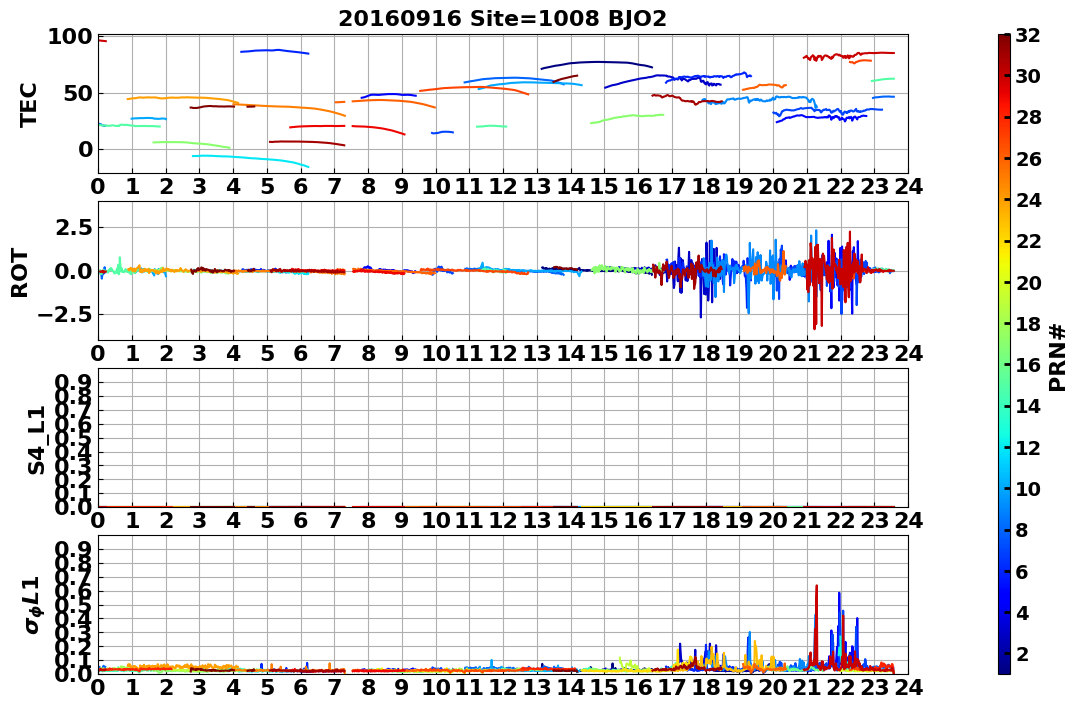Click colorbar tick value 4

tap(1022, 612)
